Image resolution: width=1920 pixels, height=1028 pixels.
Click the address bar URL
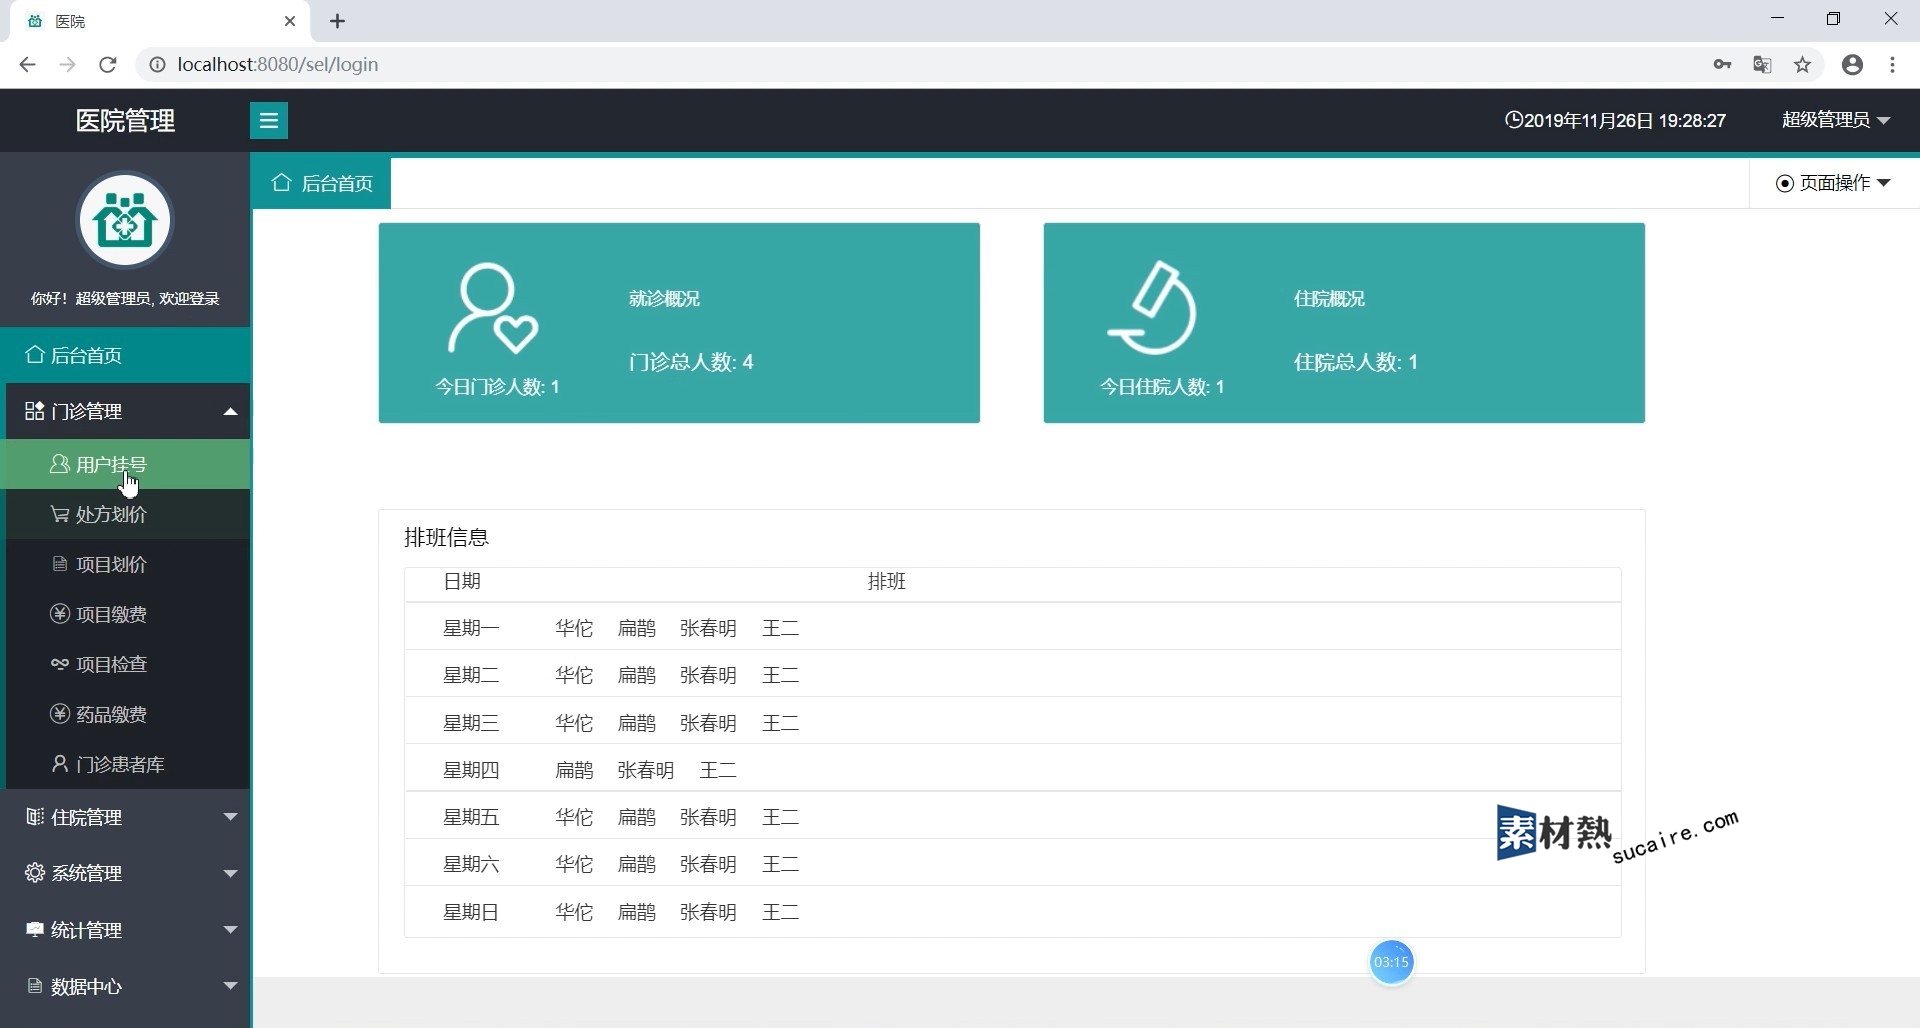(x=278, y=65)
